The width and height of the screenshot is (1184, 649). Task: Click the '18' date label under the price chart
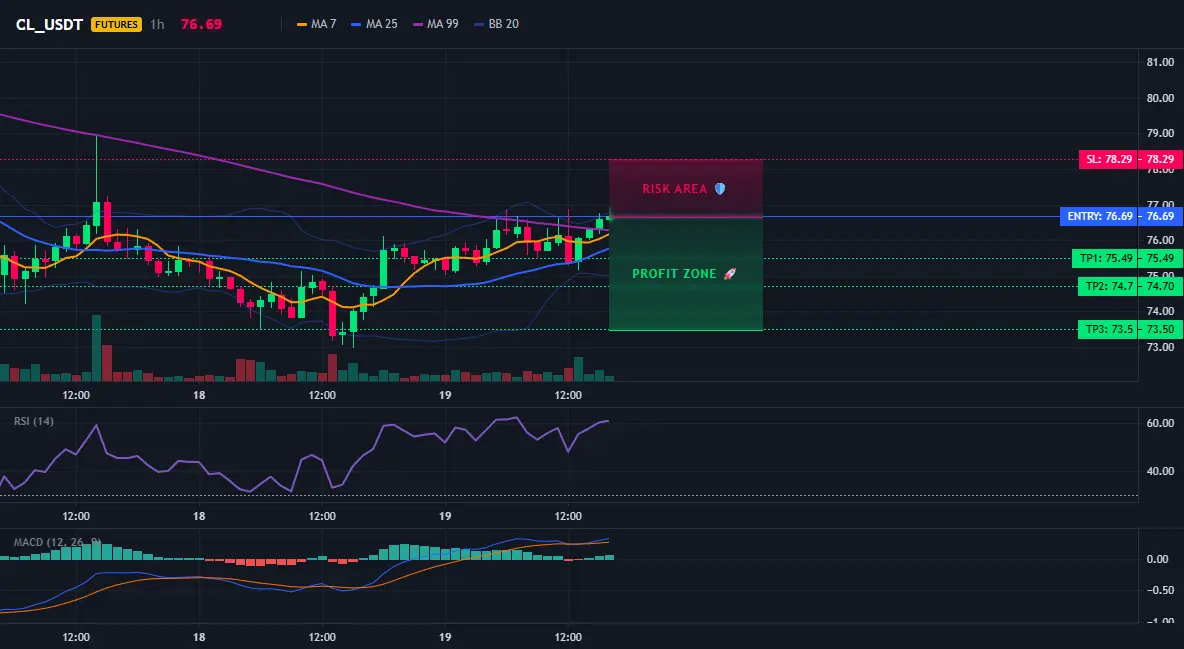(199, 395)
